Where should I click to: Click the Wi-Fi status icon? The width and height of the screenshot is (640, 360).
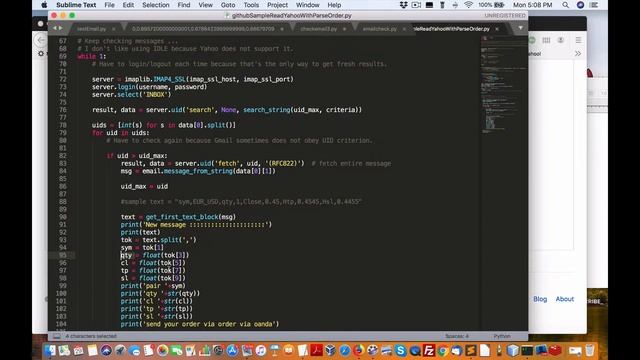click(x=468, y=5)
